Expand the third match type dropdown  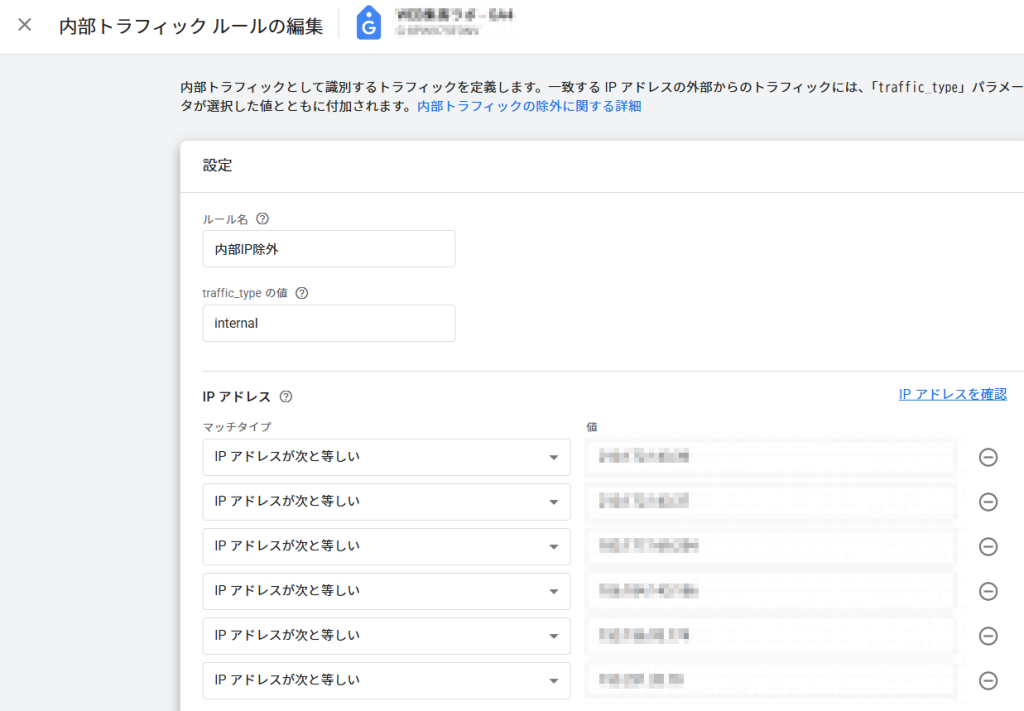coord(386,547)
